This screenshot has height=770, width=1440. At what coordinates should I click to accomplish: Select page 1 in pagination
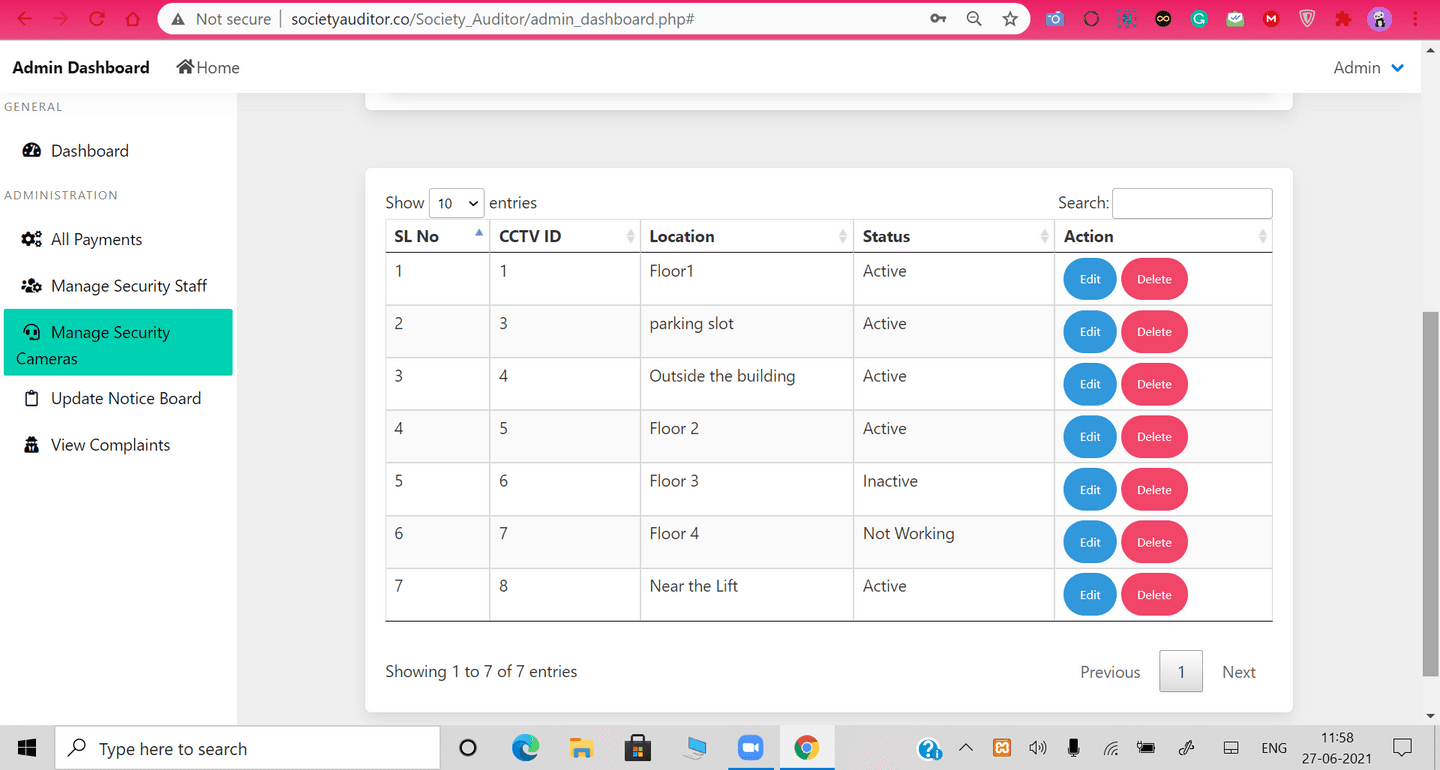point(1181,672)
